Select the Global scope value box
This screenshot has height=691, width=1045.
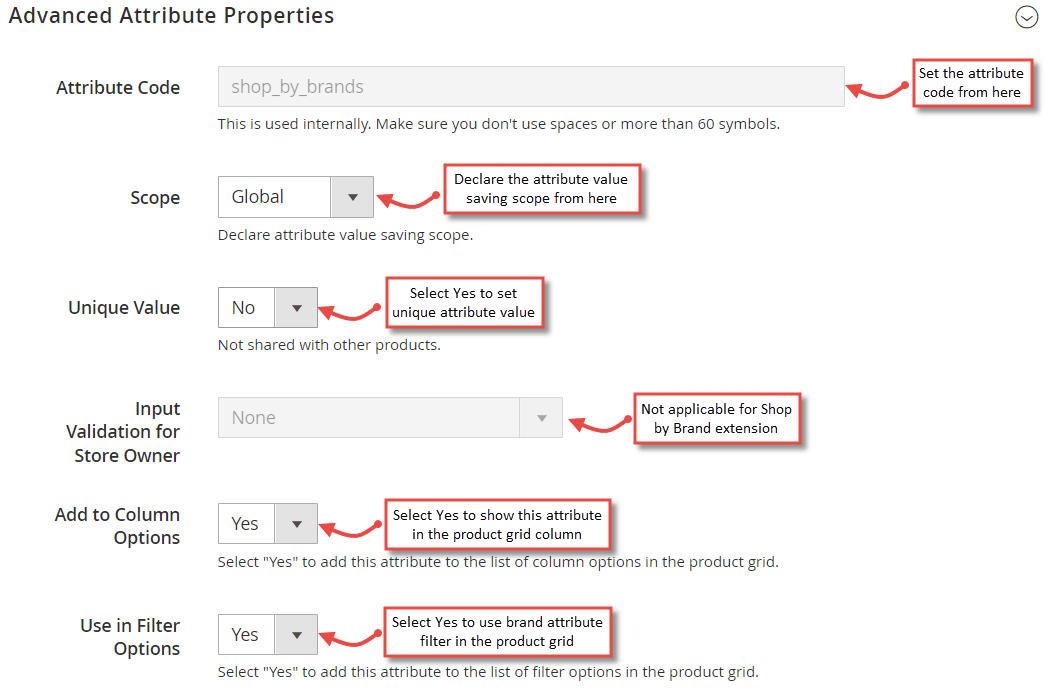(x=274, y=197)
